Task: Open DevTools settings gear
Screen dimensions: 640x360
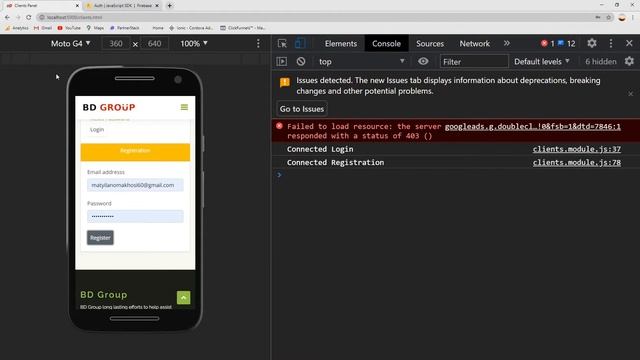Action: pos(592,43)
